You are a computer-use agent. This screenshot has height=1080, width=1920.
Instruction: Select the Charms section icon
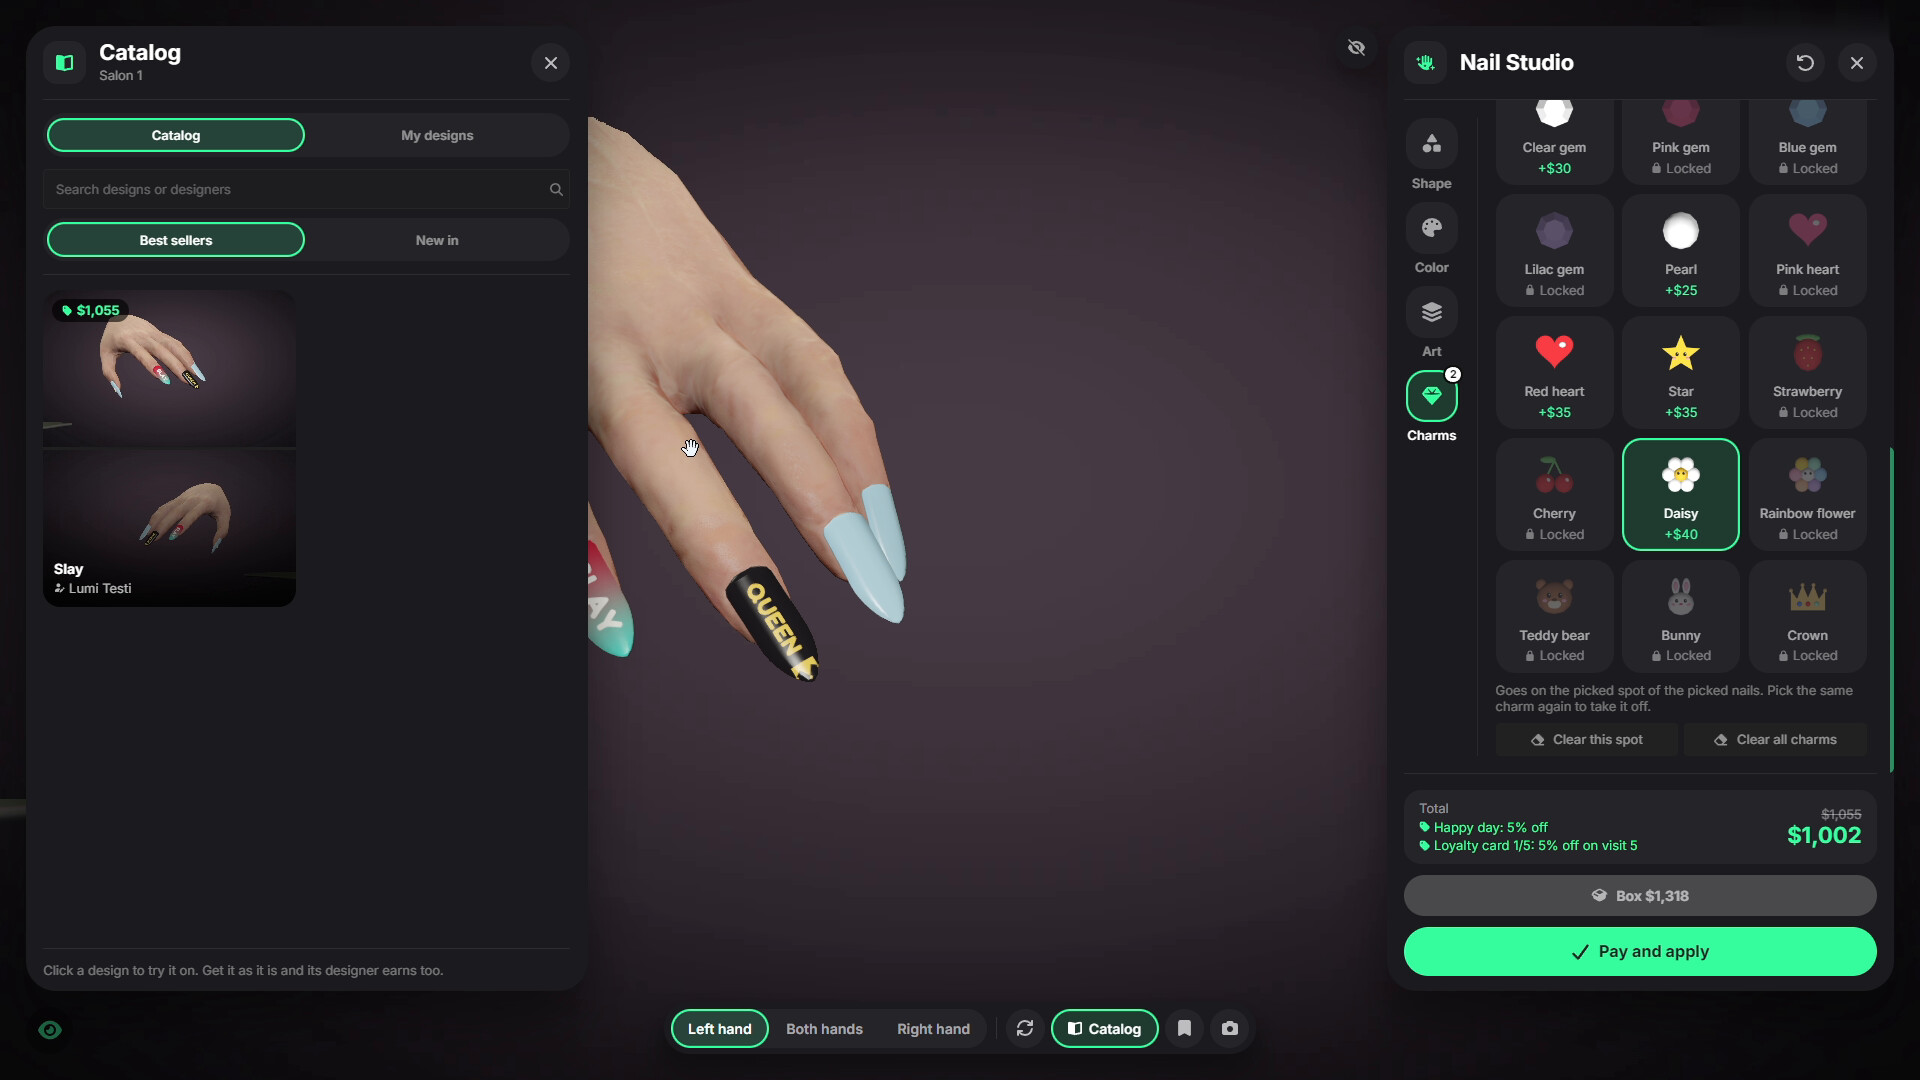point(1431,396)
